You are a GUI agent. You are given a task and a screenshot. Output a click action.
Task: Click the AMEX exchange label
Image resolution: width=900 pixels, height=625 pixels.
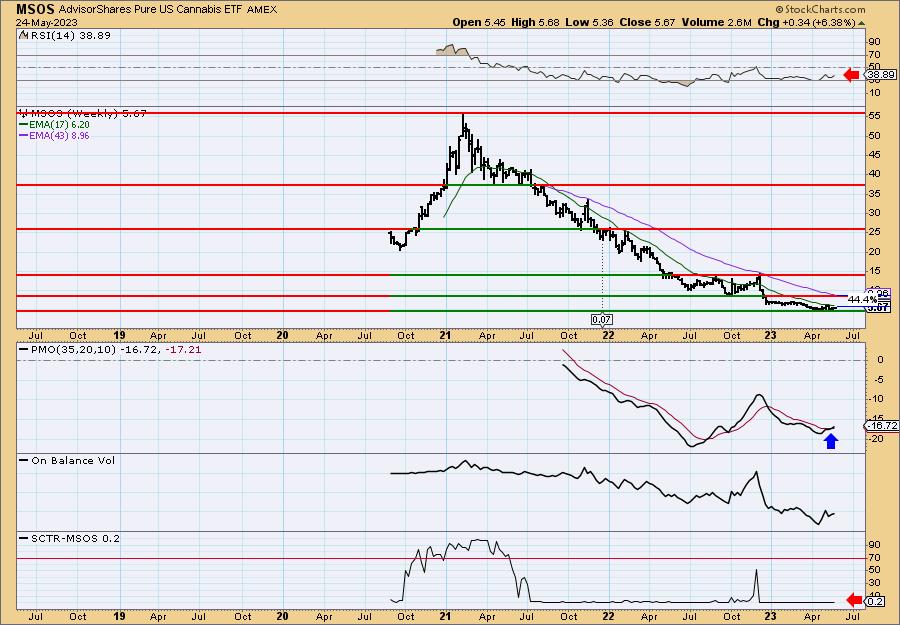tap(262, 10)
